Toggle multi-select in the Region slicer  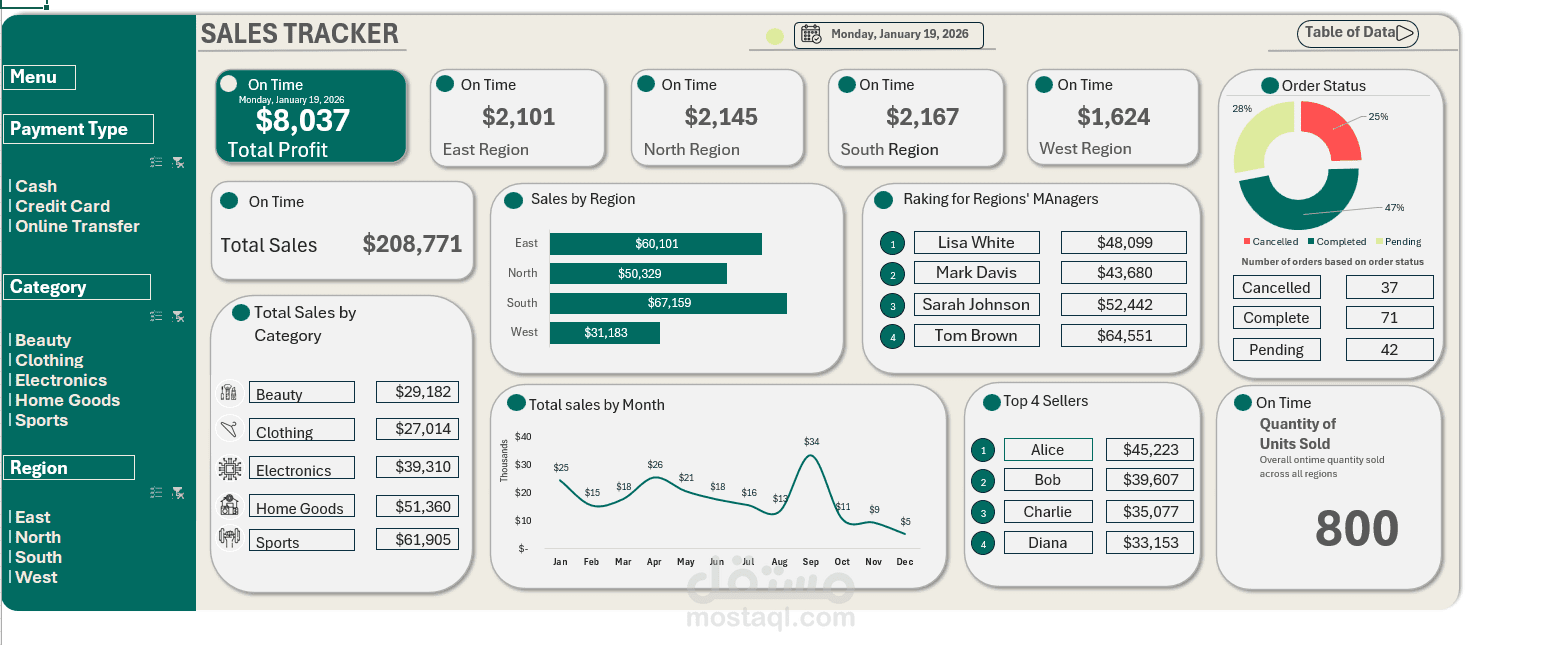[x=156, y=492]
